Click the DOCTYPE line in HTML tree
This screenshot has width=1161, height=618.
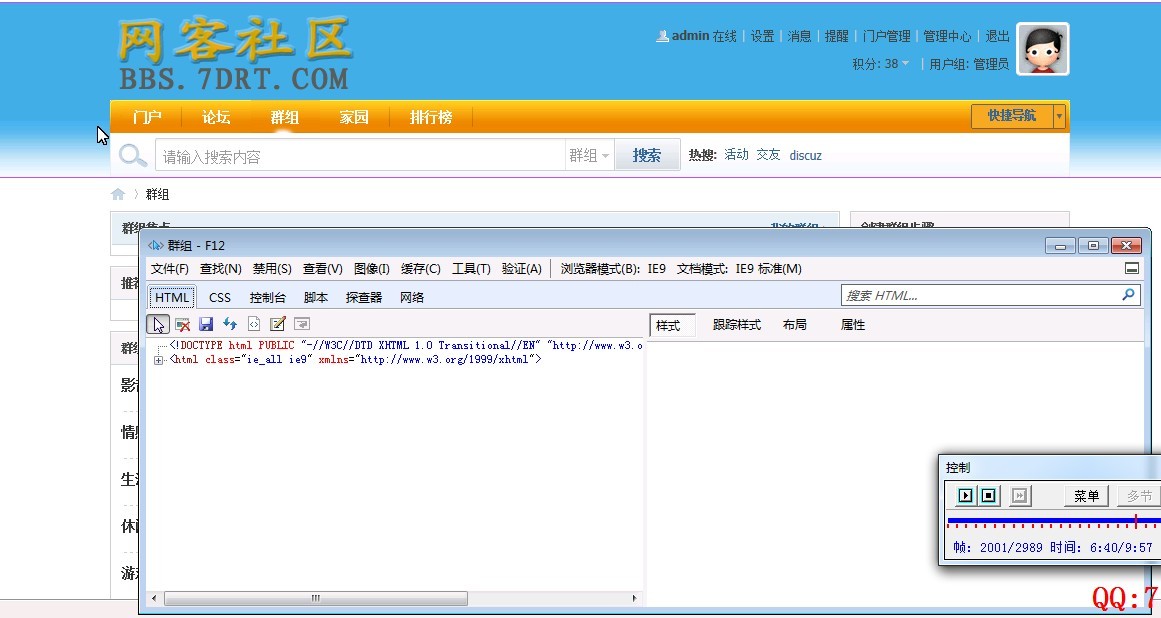tap(406, 346)
